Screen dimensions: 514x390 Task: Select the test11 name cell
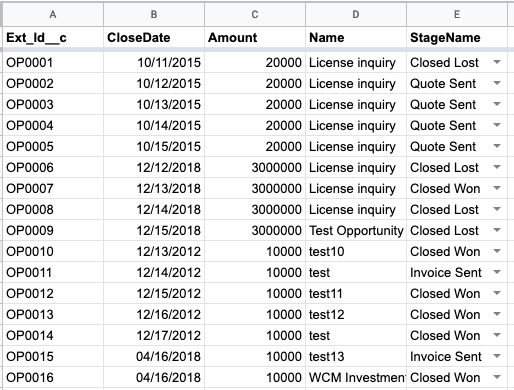356,293
